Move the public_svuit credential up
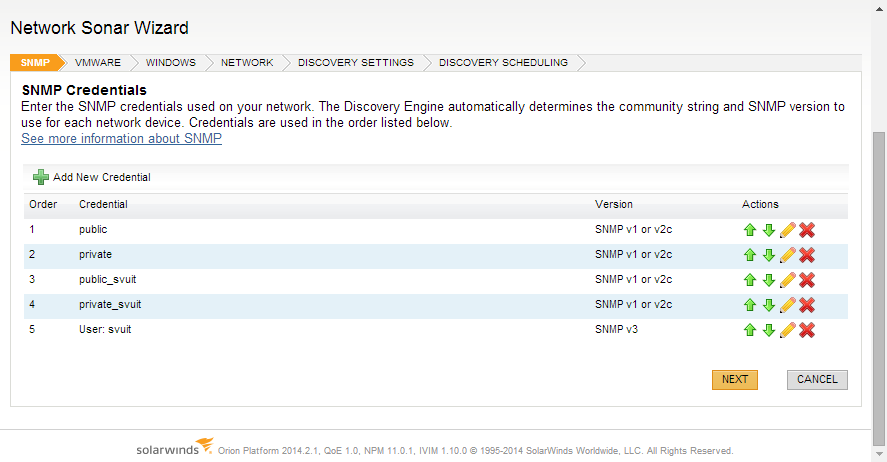This screenshot has height=462, width=887. (x=750, y=279)
